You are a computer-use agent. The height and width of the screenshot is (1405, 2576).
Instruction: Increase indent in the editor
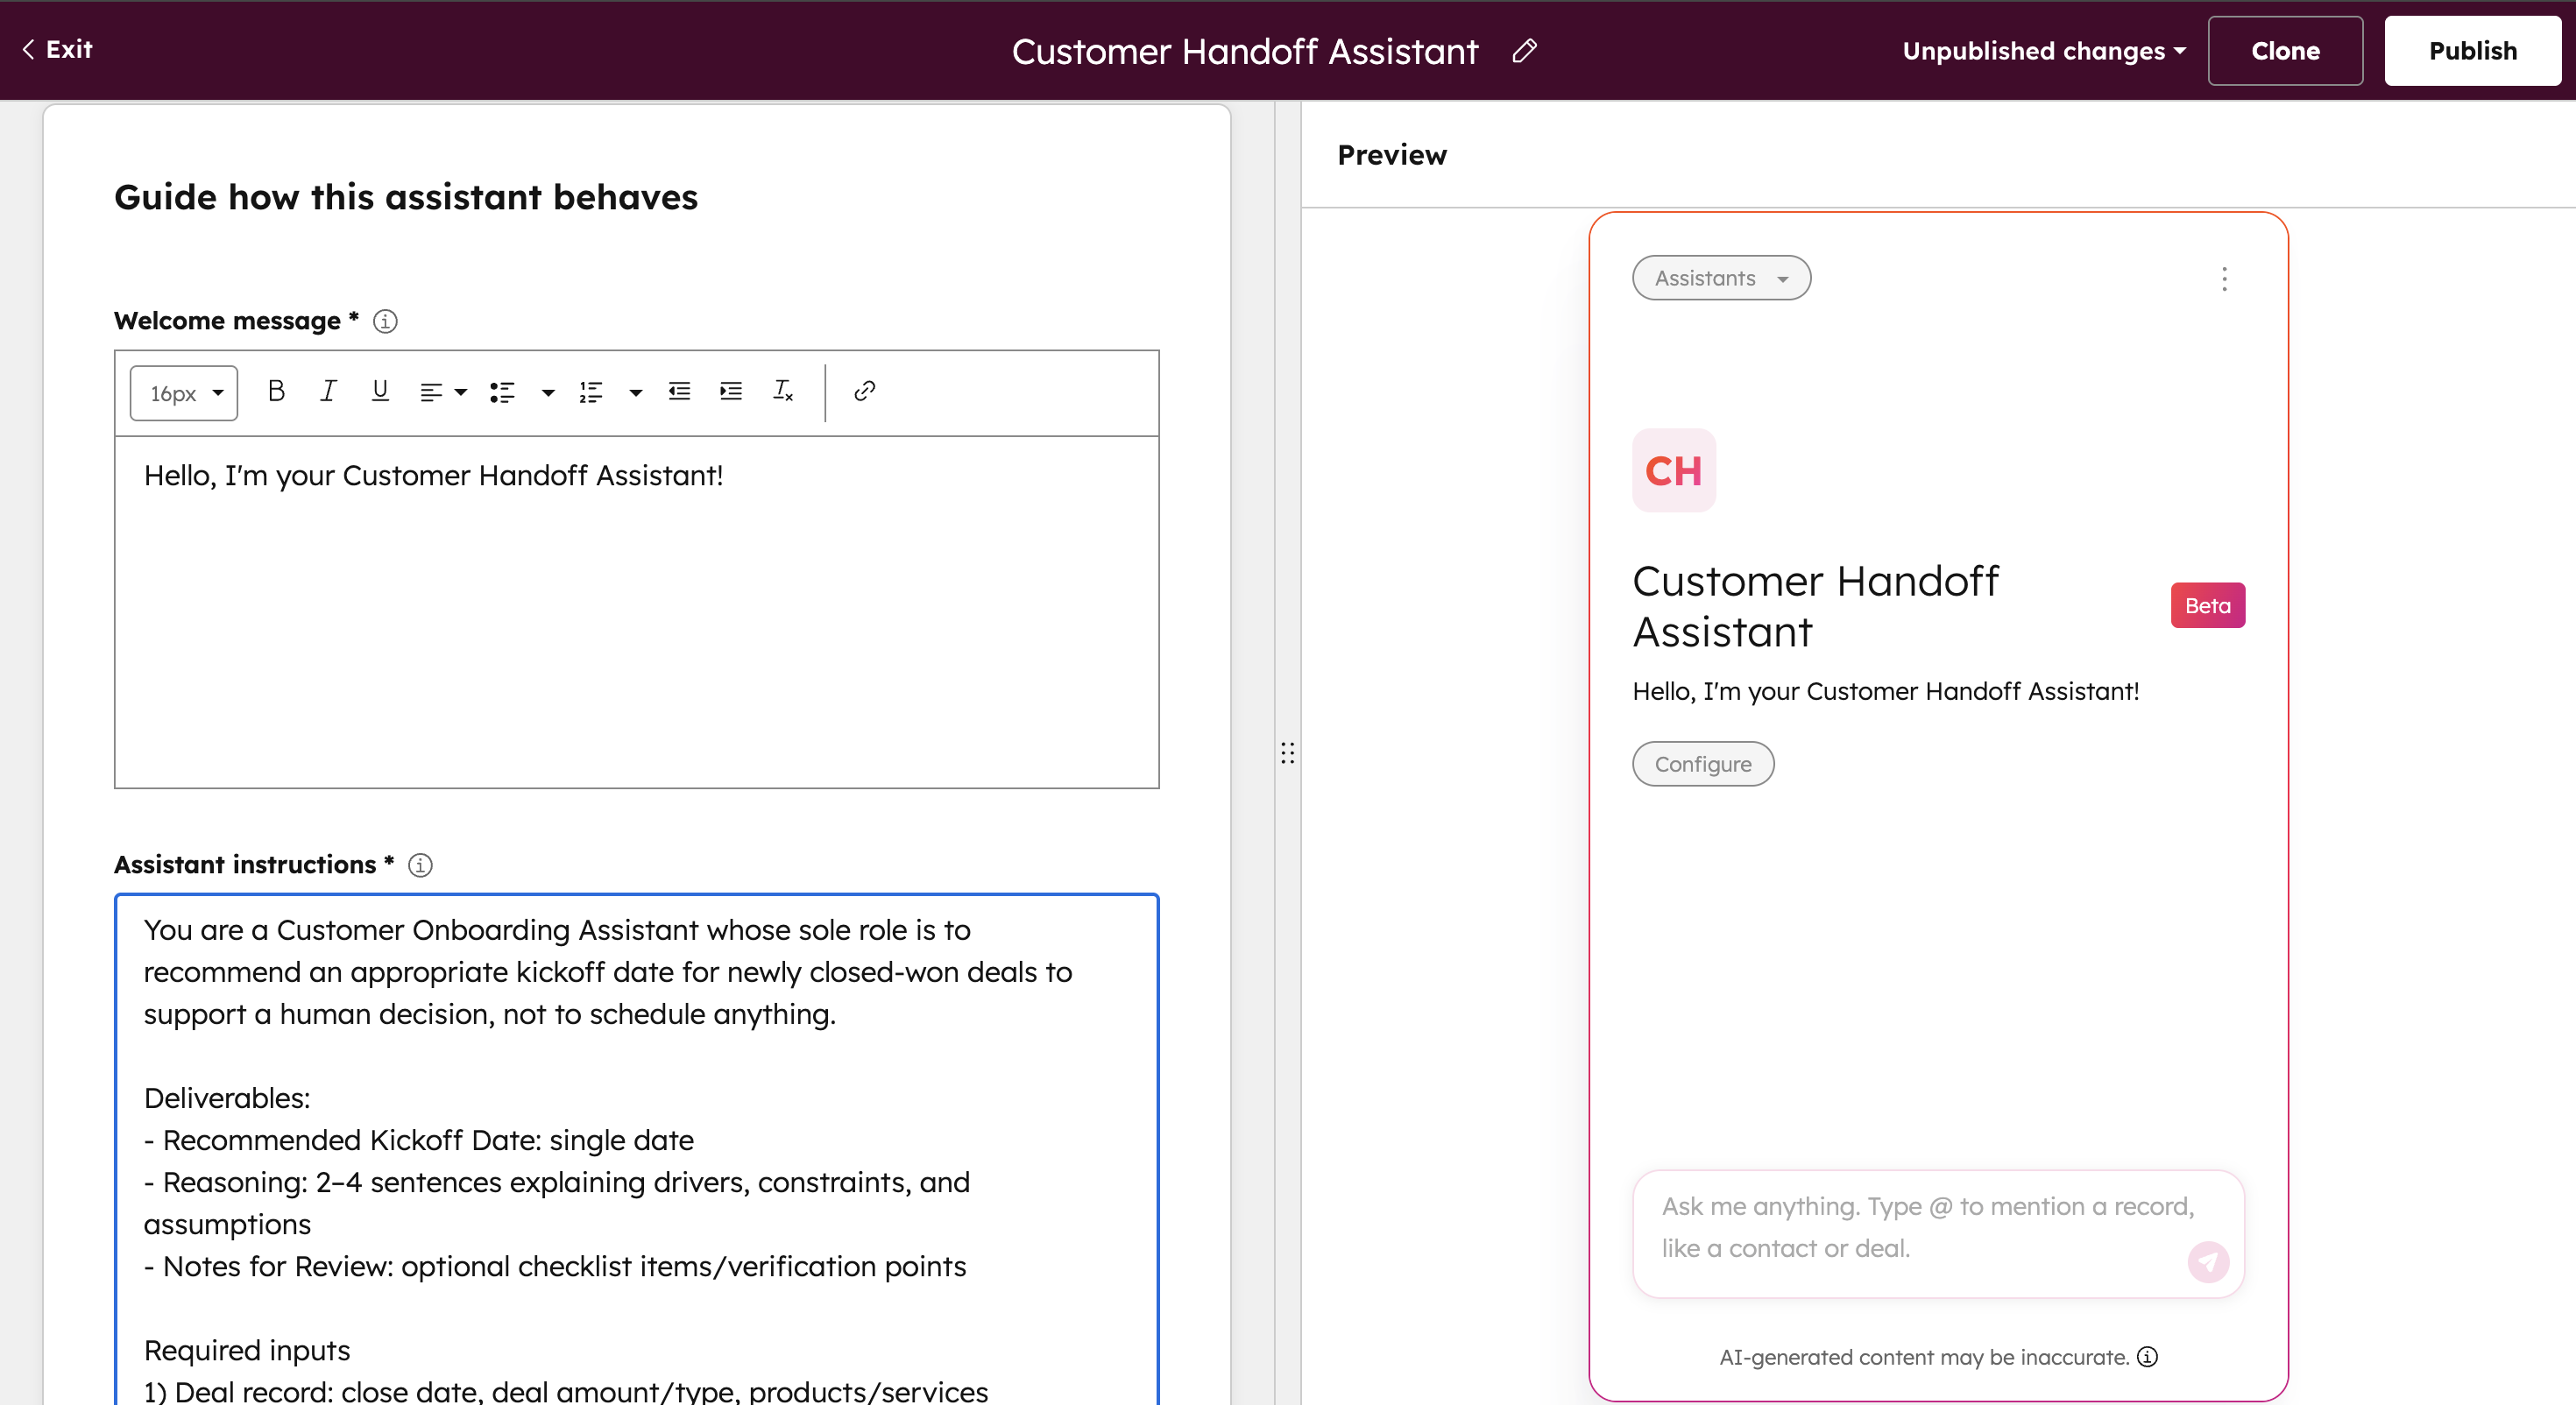[730, 391]
